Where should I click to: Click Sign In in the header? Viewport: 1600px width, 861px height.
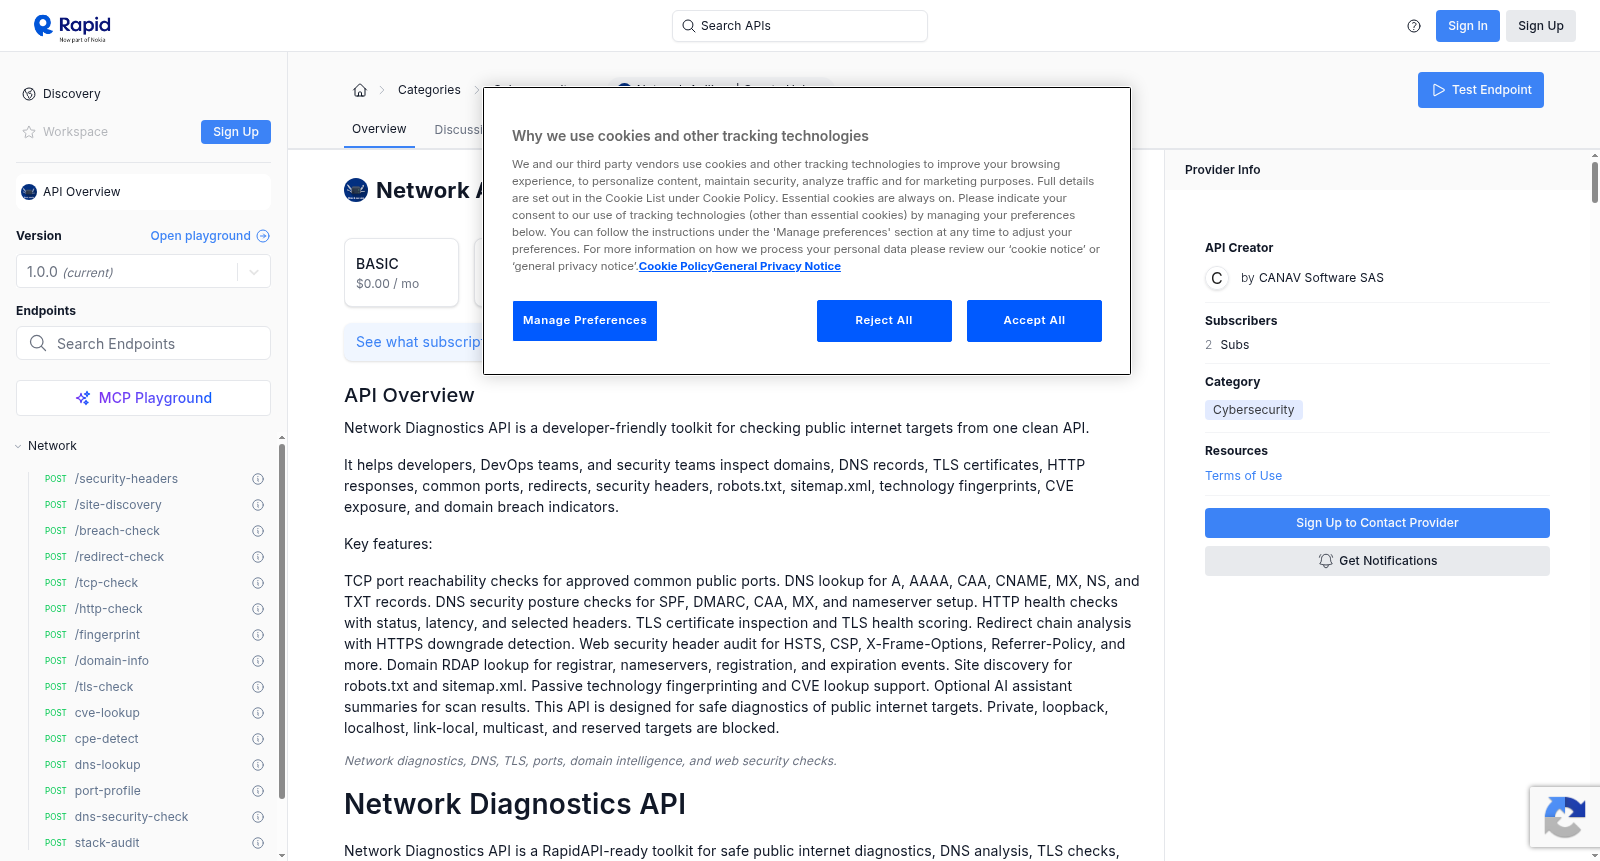coord(1468,26)
